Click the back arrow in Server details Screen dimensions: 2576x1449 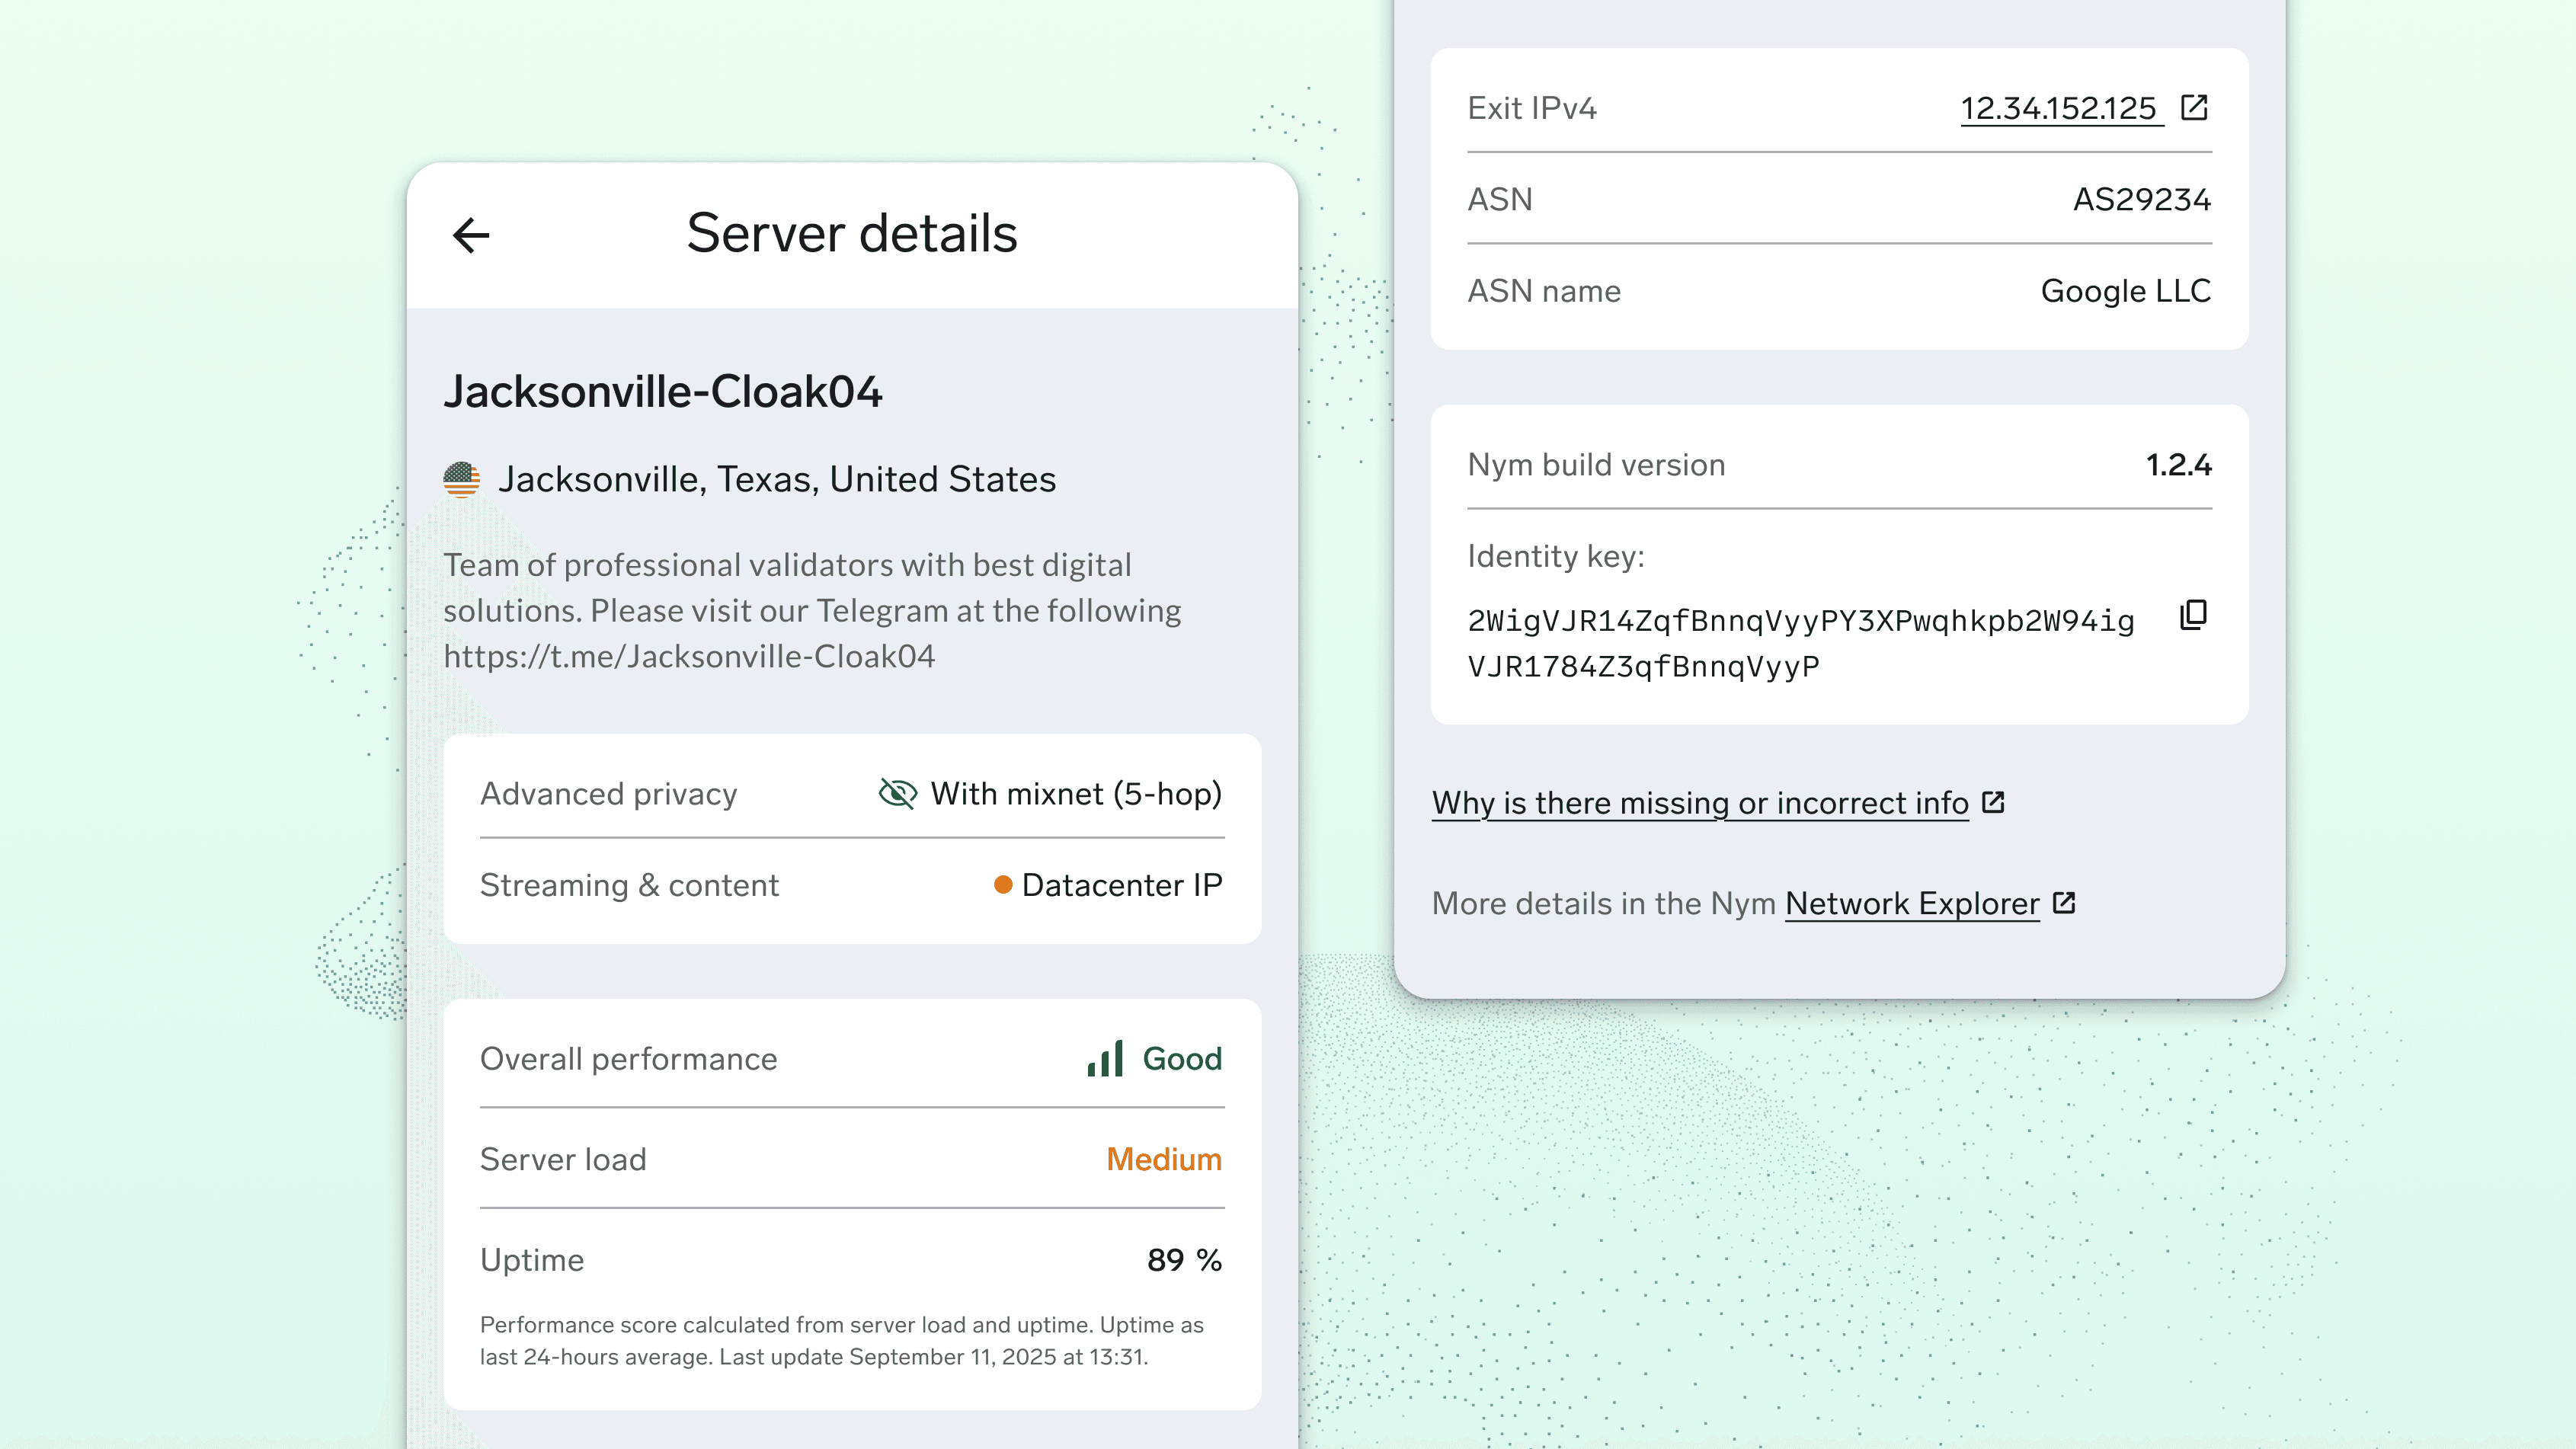pyautogui.click(x=471, y=235)
